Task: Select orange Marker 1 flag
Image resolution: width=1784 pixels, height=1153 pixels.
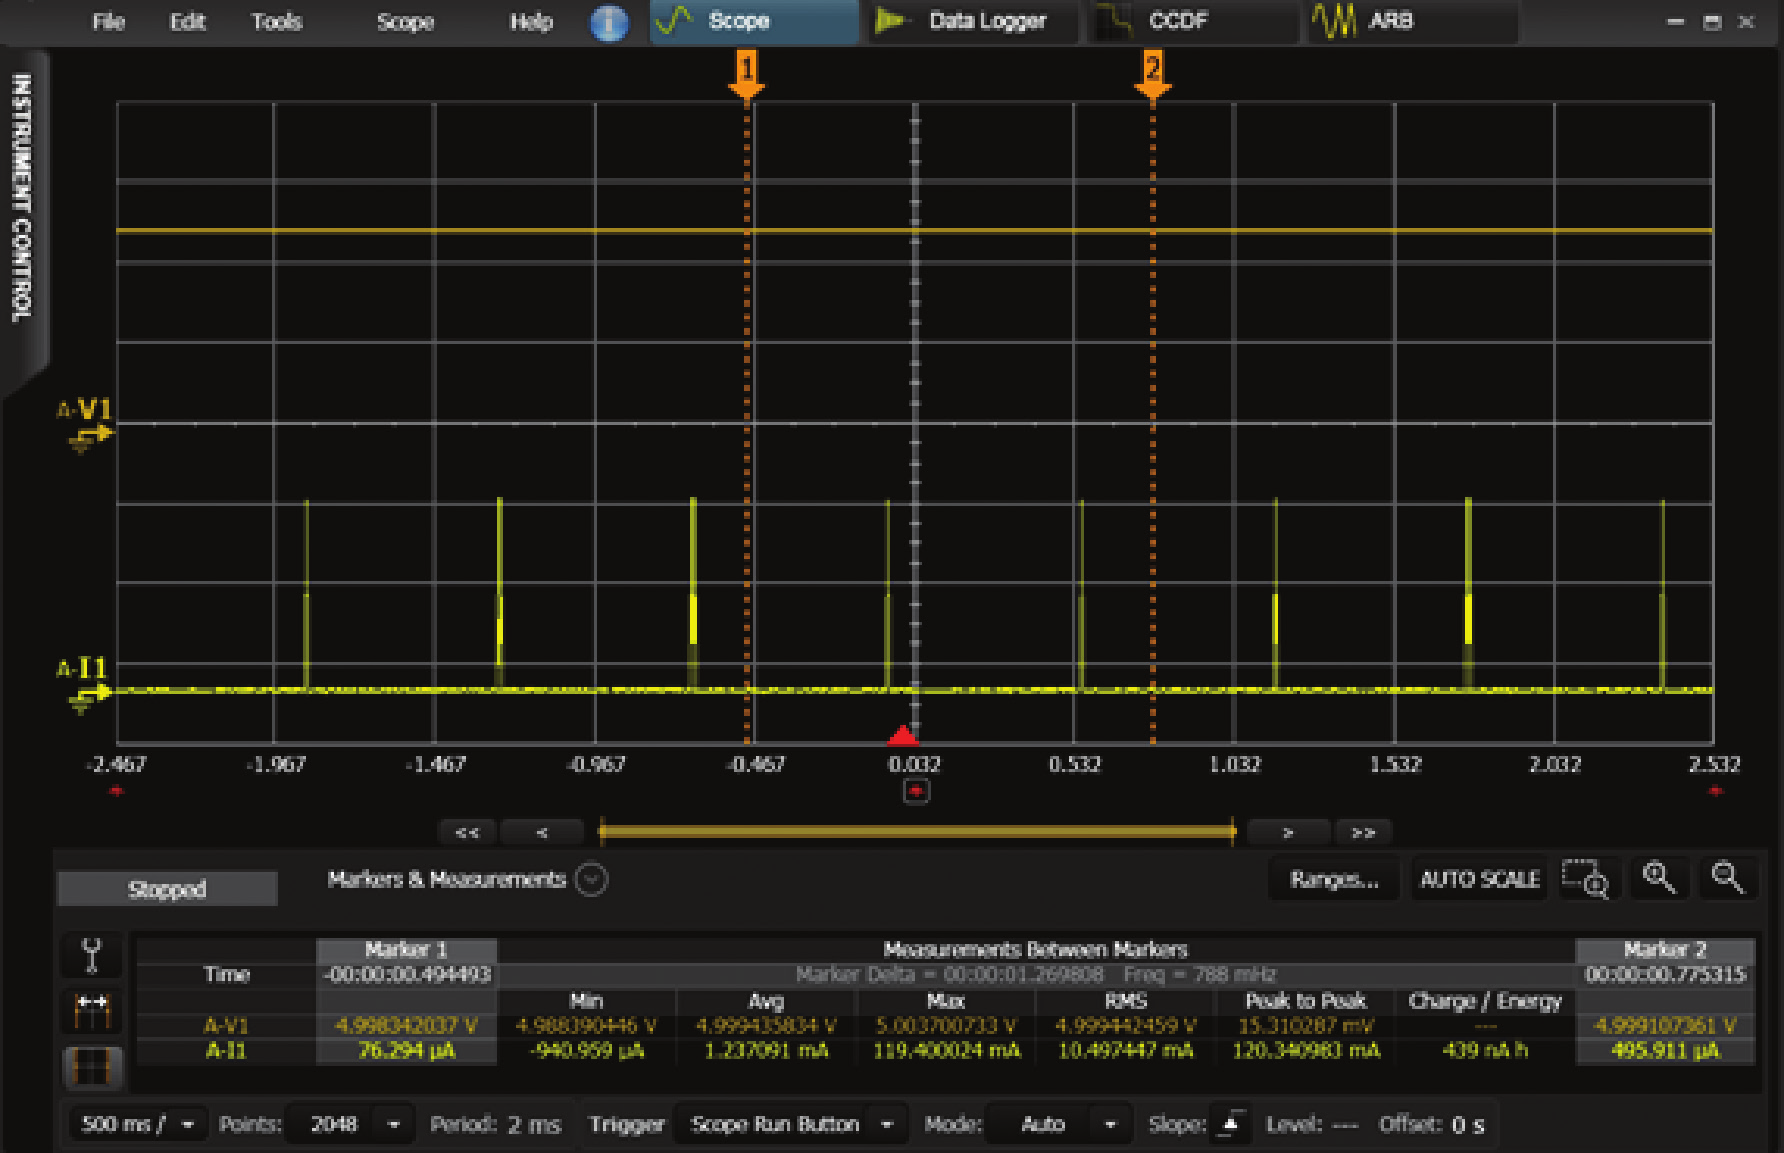Action: pos(746,76)
